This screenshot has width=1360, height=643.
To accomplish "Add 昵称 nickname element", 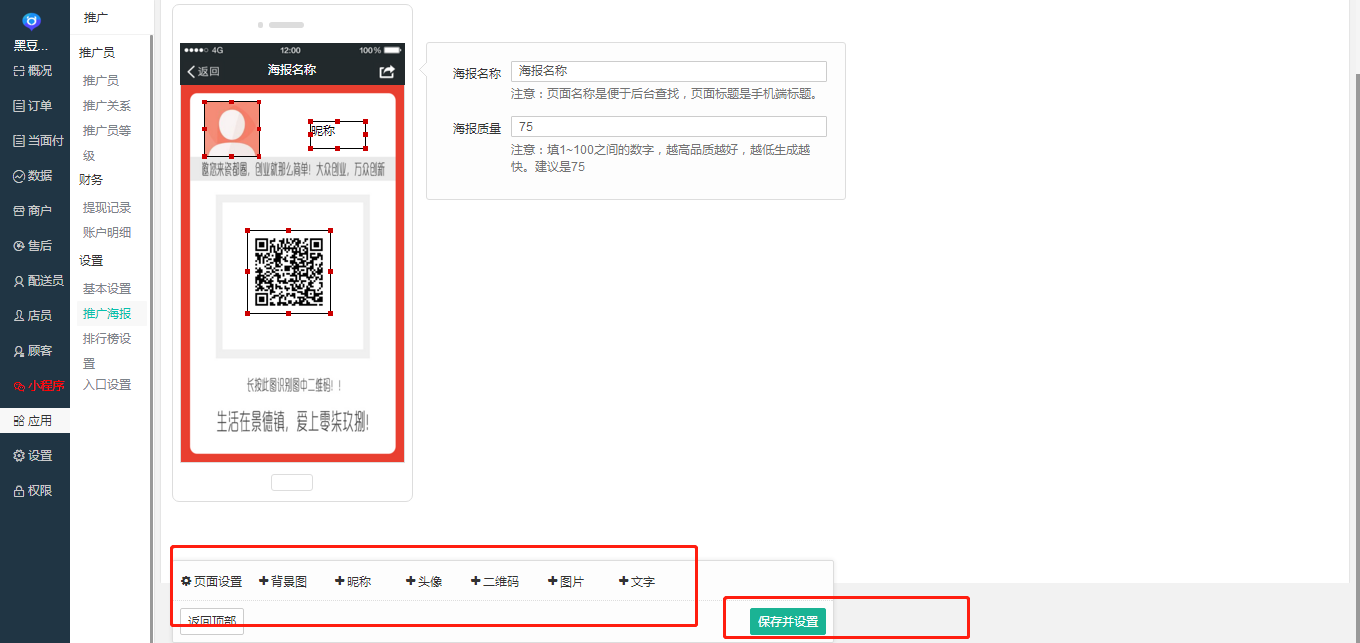I will (353, 581).
